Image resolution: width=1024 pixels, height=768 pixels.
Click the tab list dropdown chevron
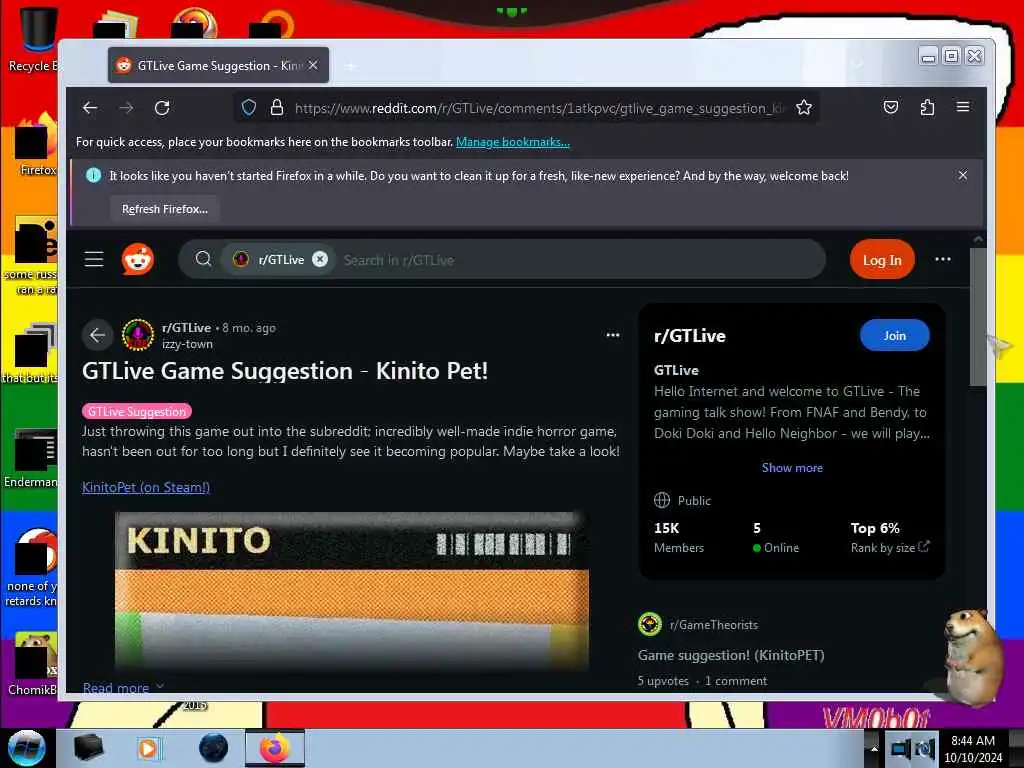(858, 64)
